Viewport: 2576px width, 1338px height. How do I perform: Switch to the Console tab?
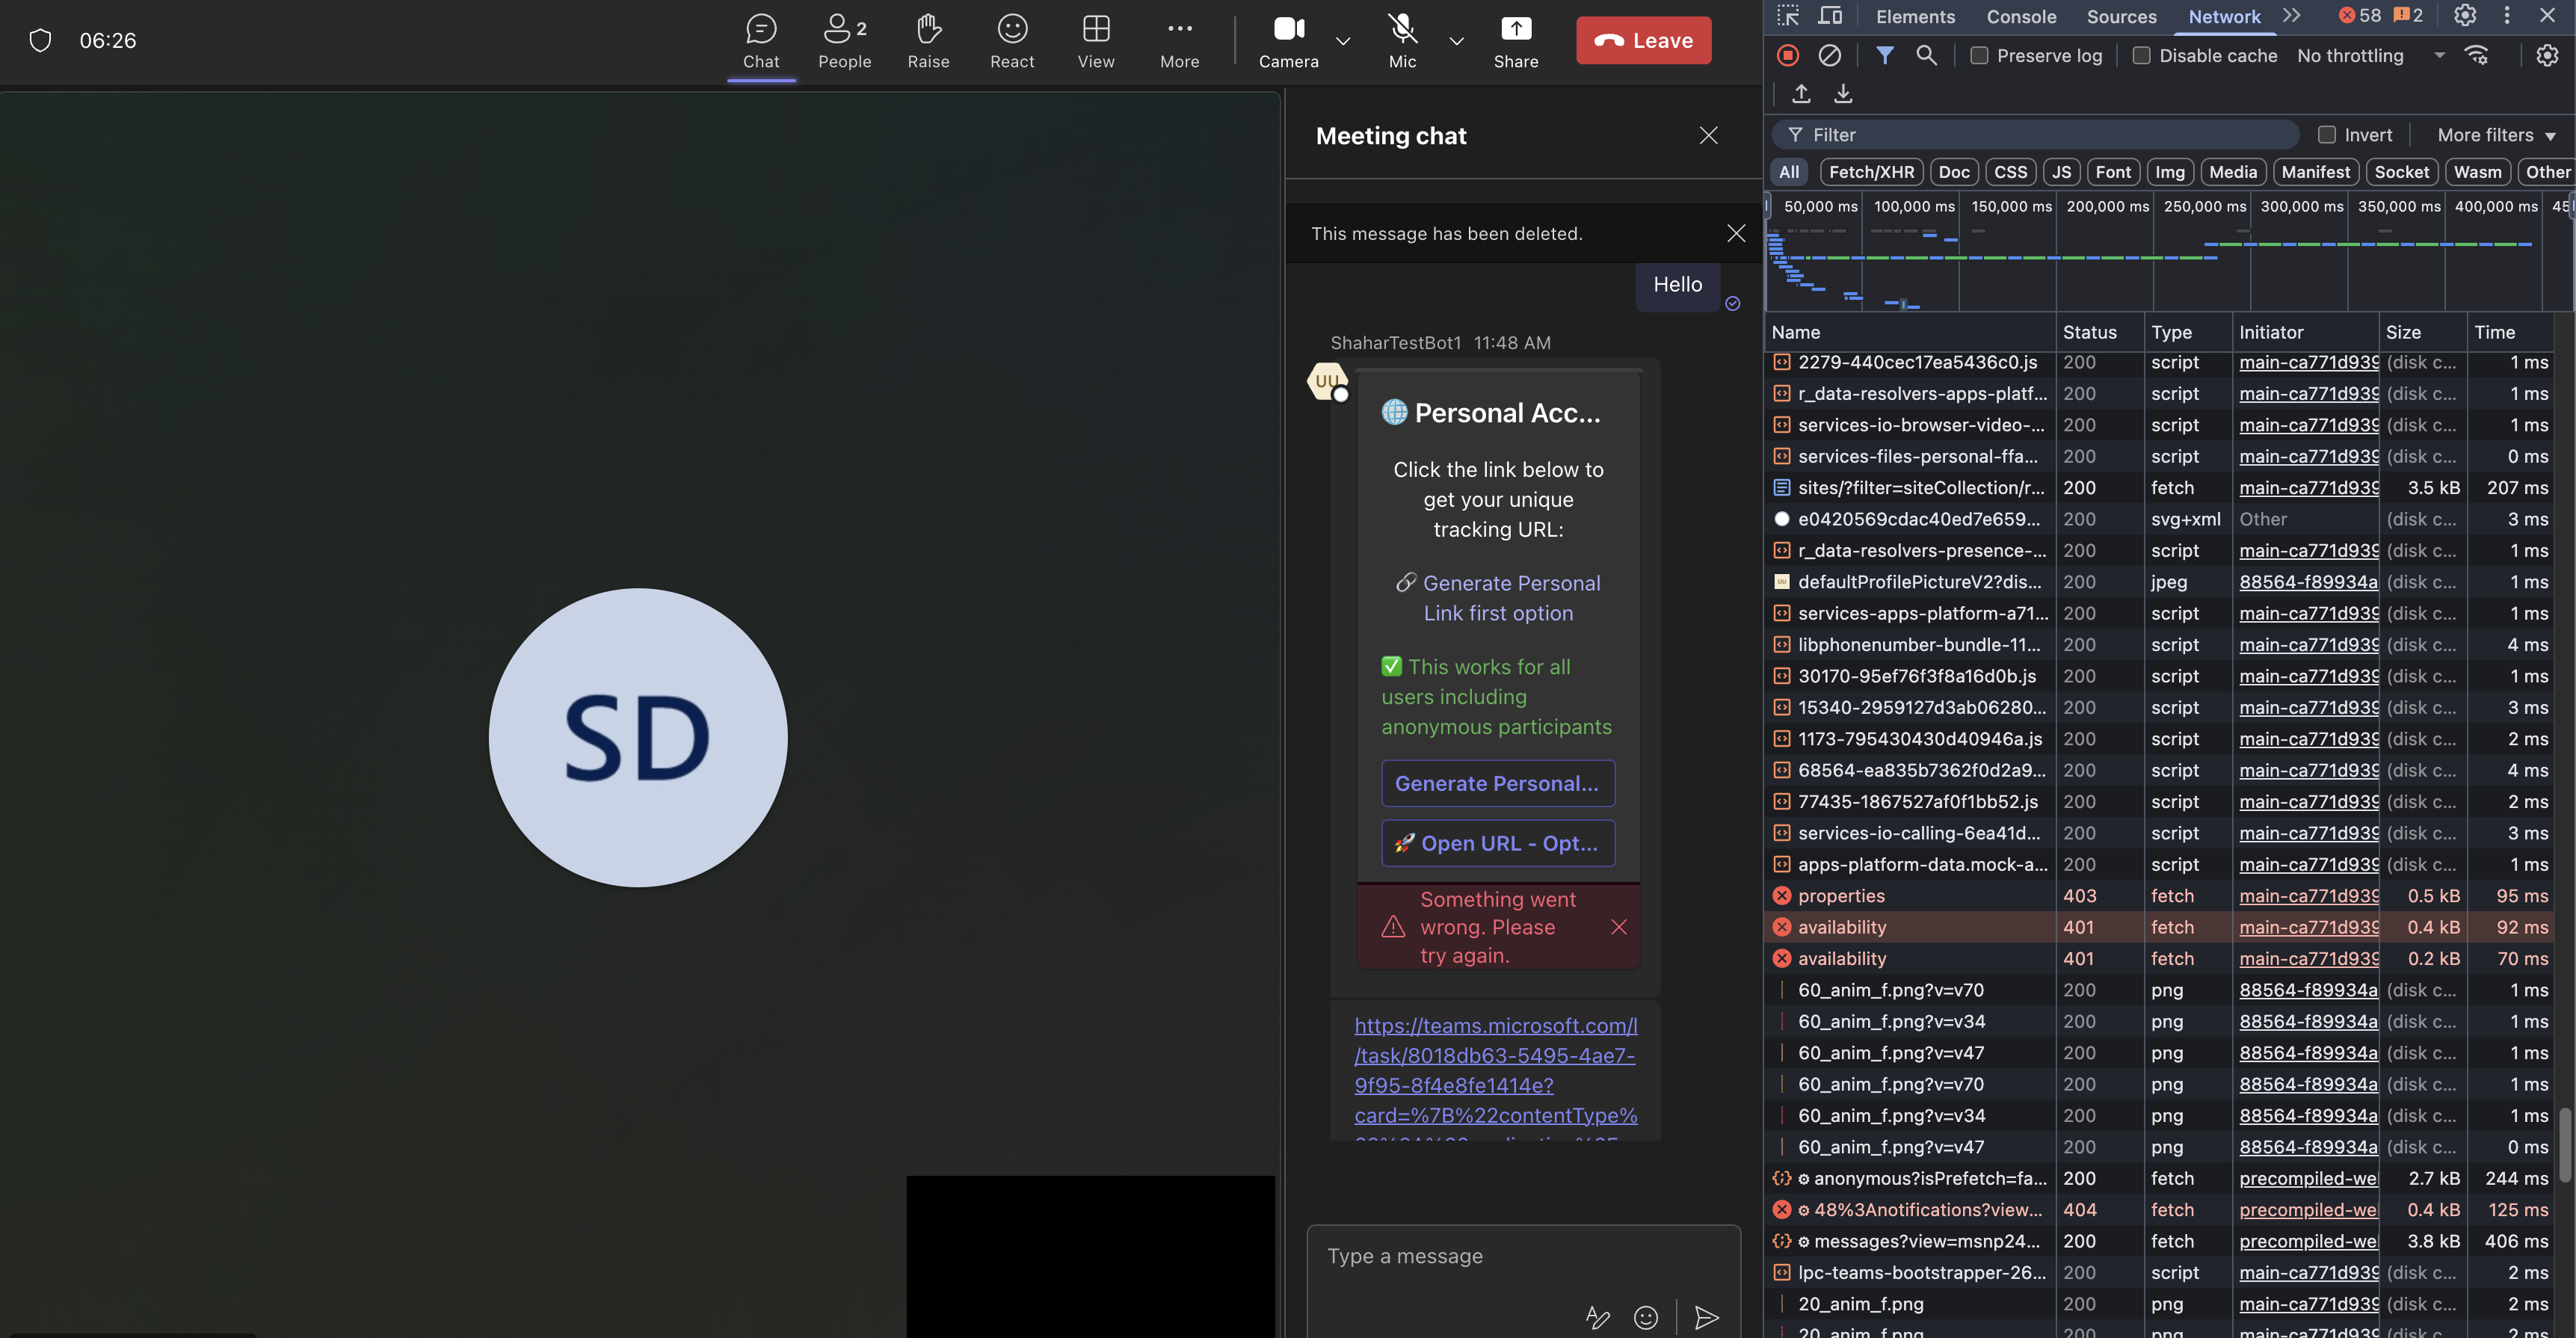pyautogui.click(x=2021, y=16)
